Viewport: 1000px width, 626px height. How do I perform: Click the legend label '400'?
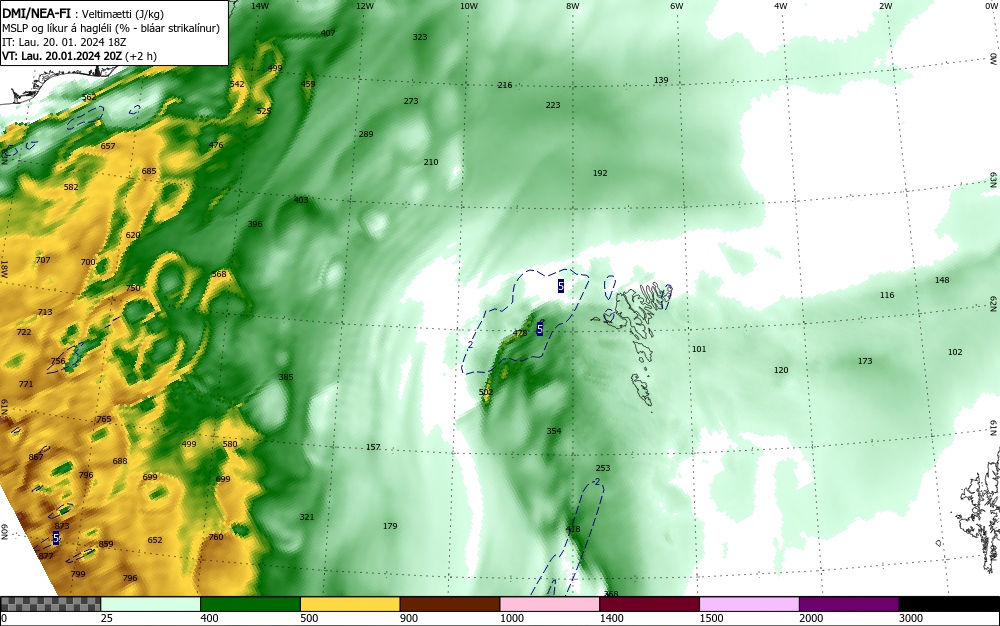pos(209,618)
